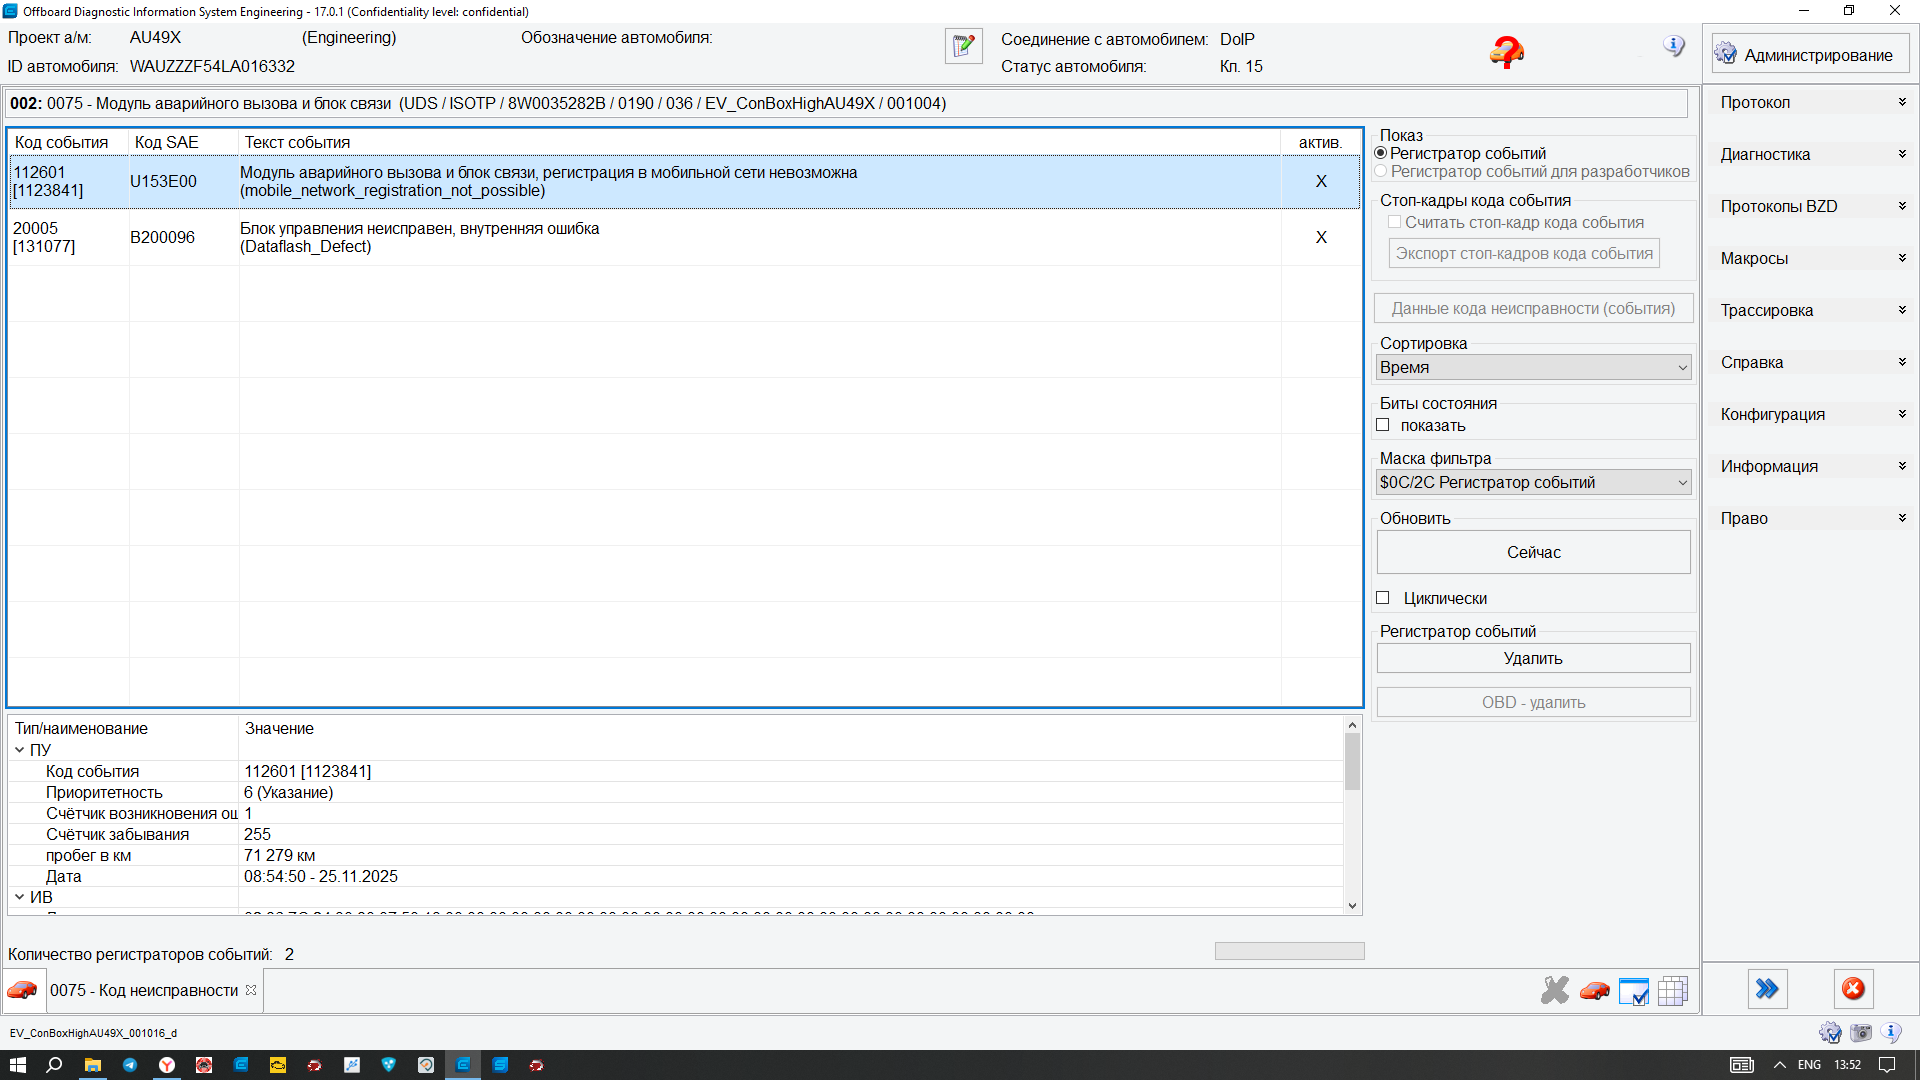1920x1080 pixels.
Task: Click the table grid icon in bottom toolbar
Action: click(1672, 991)
